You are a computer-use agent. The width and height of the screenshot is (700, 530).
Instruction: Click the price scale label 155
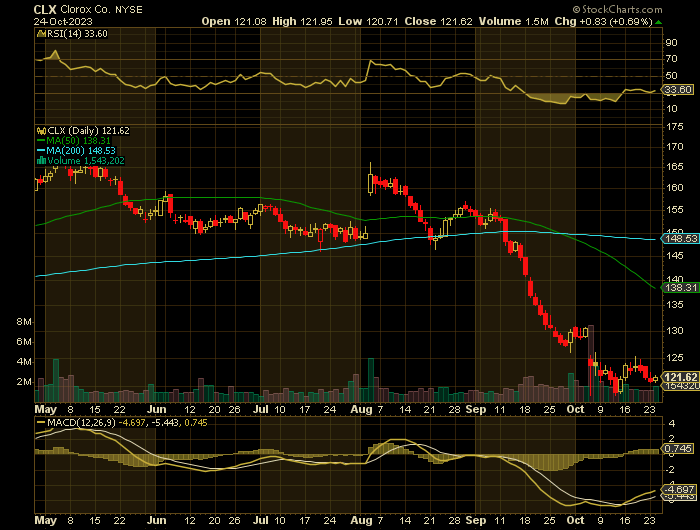tap(674, 210)
